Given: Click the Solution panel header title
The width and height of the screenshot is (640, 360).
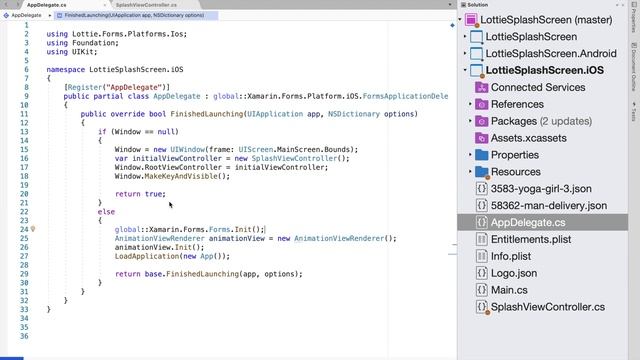Looking at the screenshot, I should (477, 5).
